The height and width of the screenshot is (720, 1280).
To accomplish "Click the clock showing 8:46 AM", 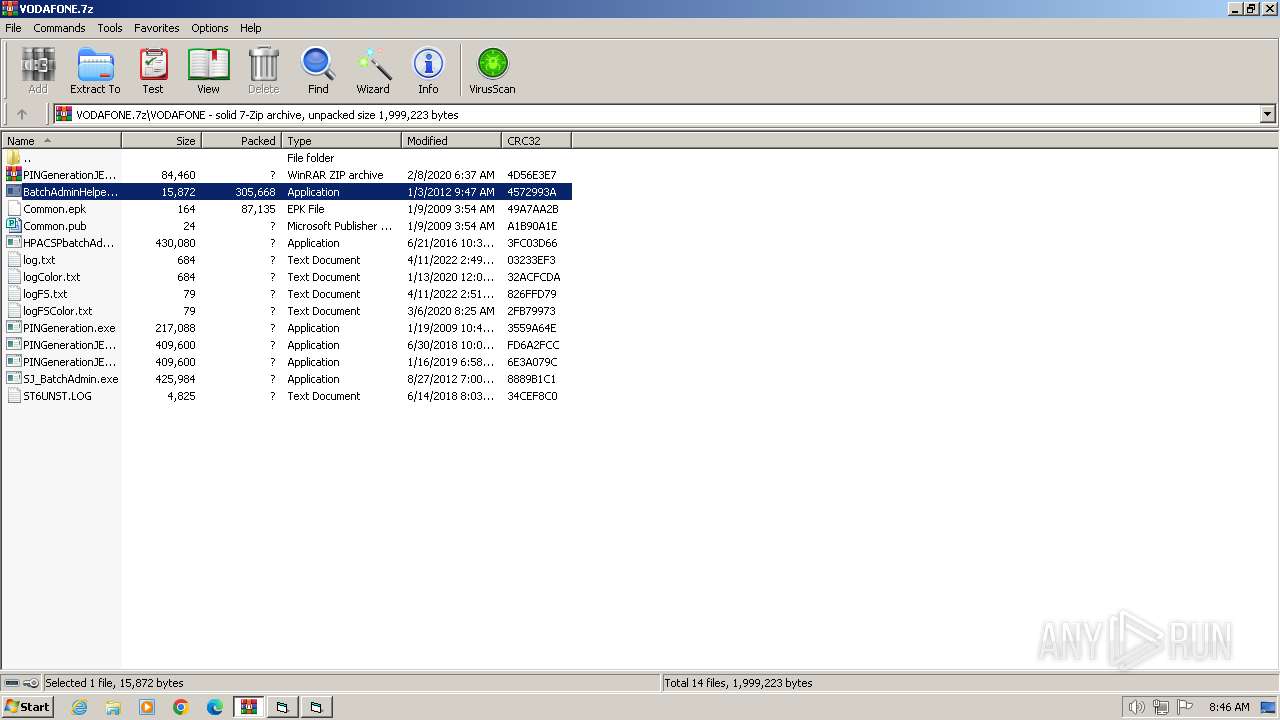I will click(1229, 707).
